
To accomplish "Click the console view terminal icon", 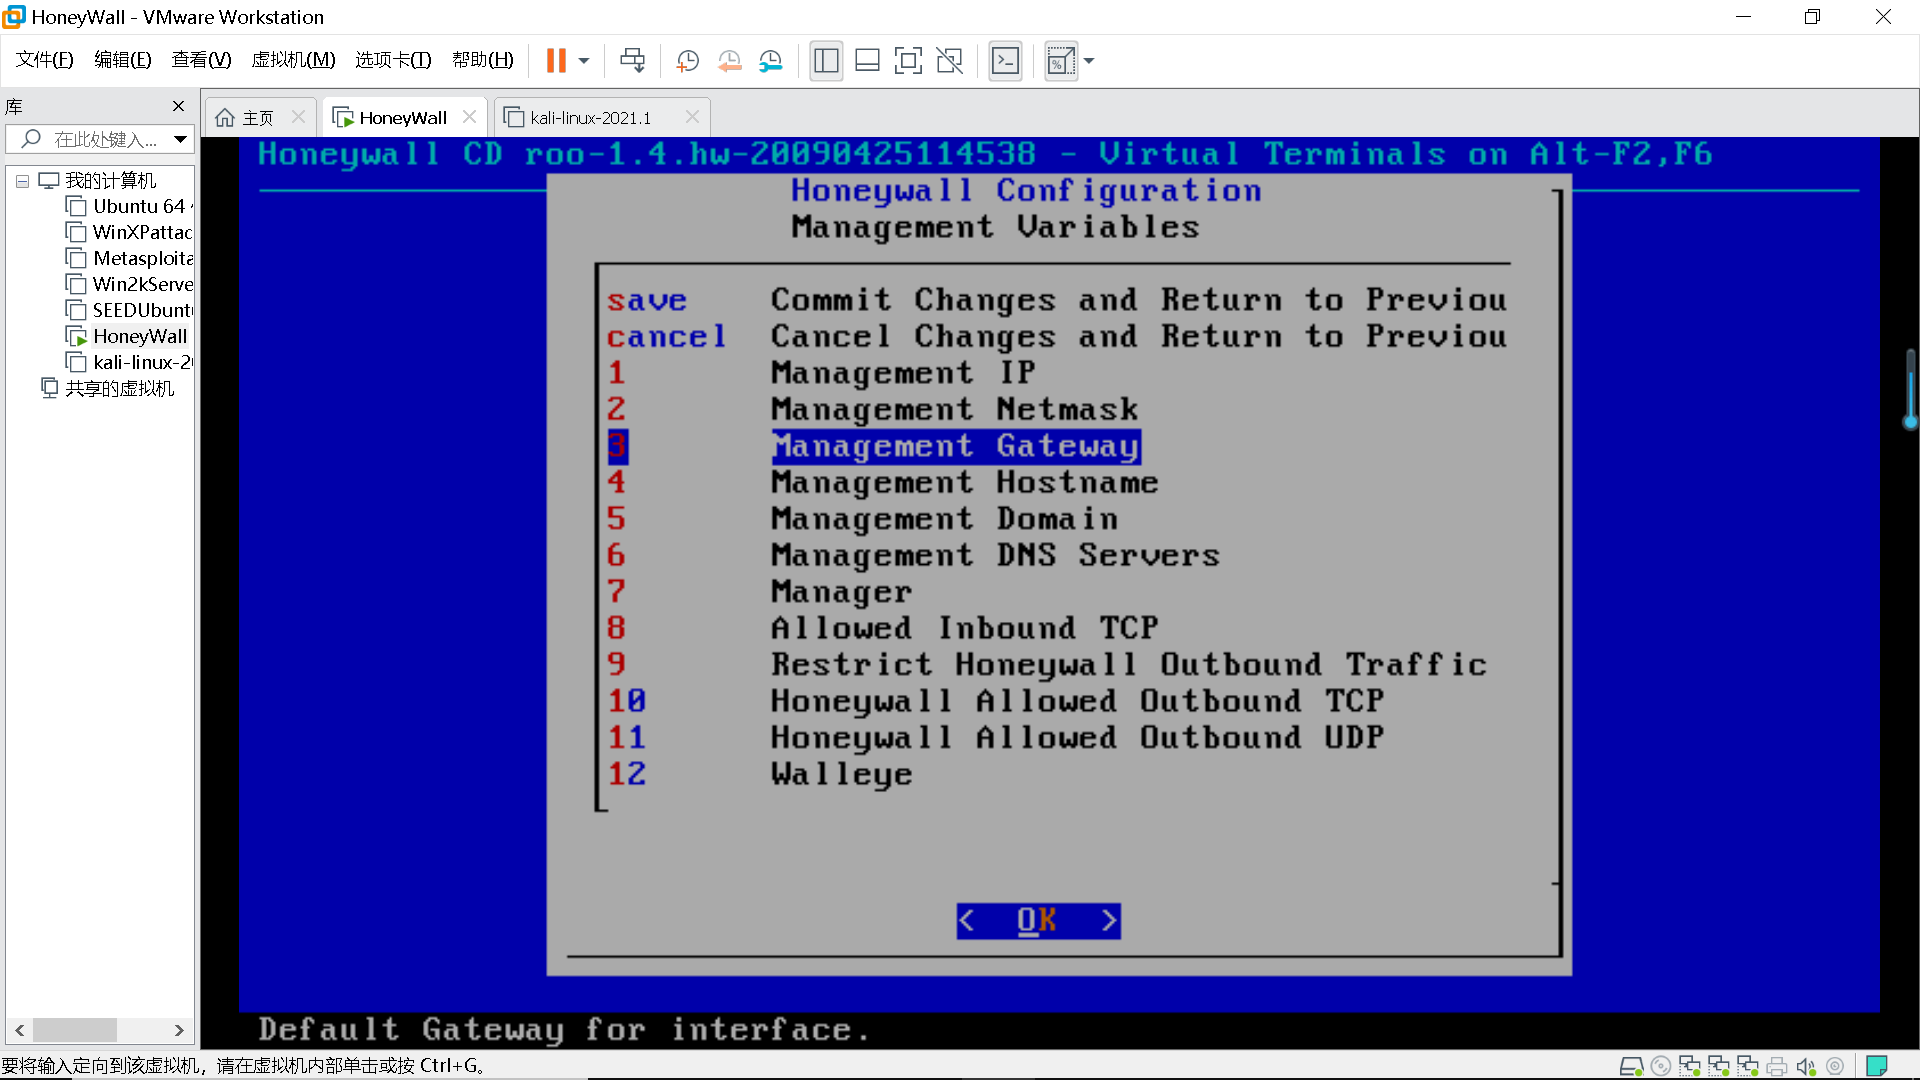I will coord(1005,61).
